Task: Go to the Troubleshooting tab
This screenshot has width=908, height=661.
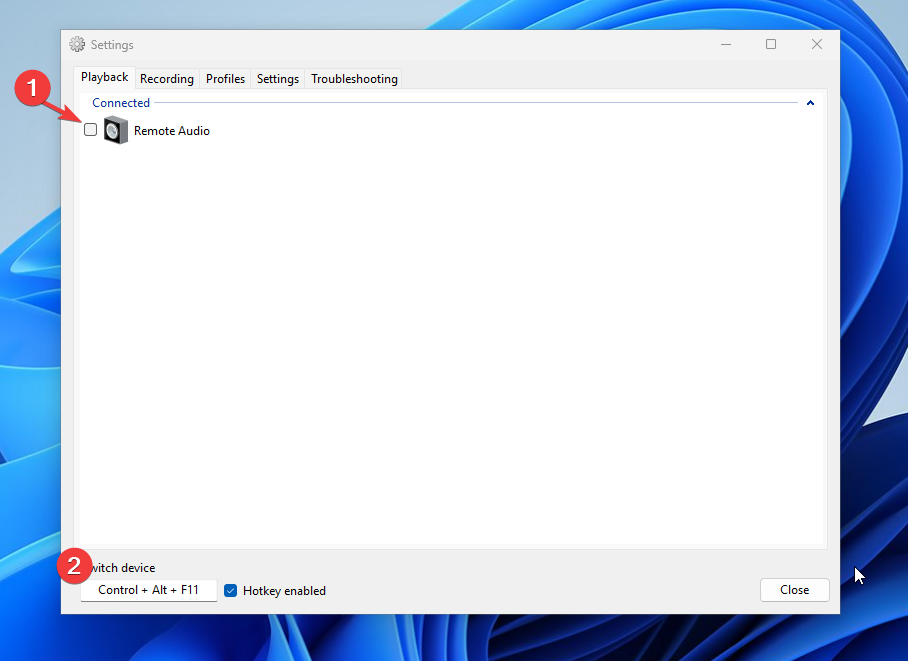Action: pos(353,78)
